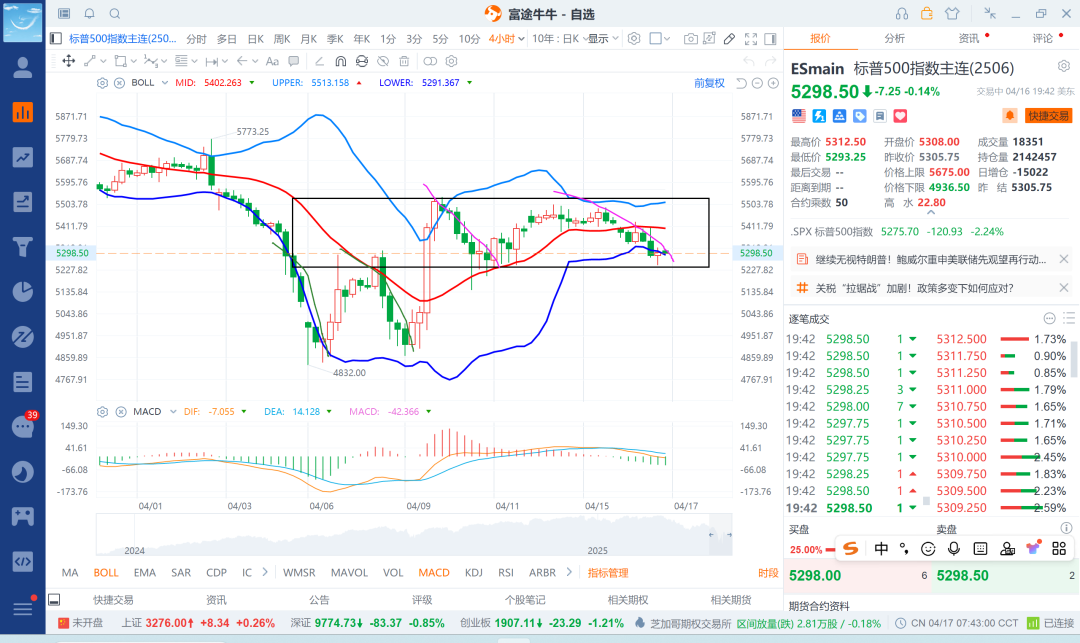Image resolution: width=1080 pixels, height=643 pixels.
Task: Switch to the 分析 tab
Action: tap(895, 38)
